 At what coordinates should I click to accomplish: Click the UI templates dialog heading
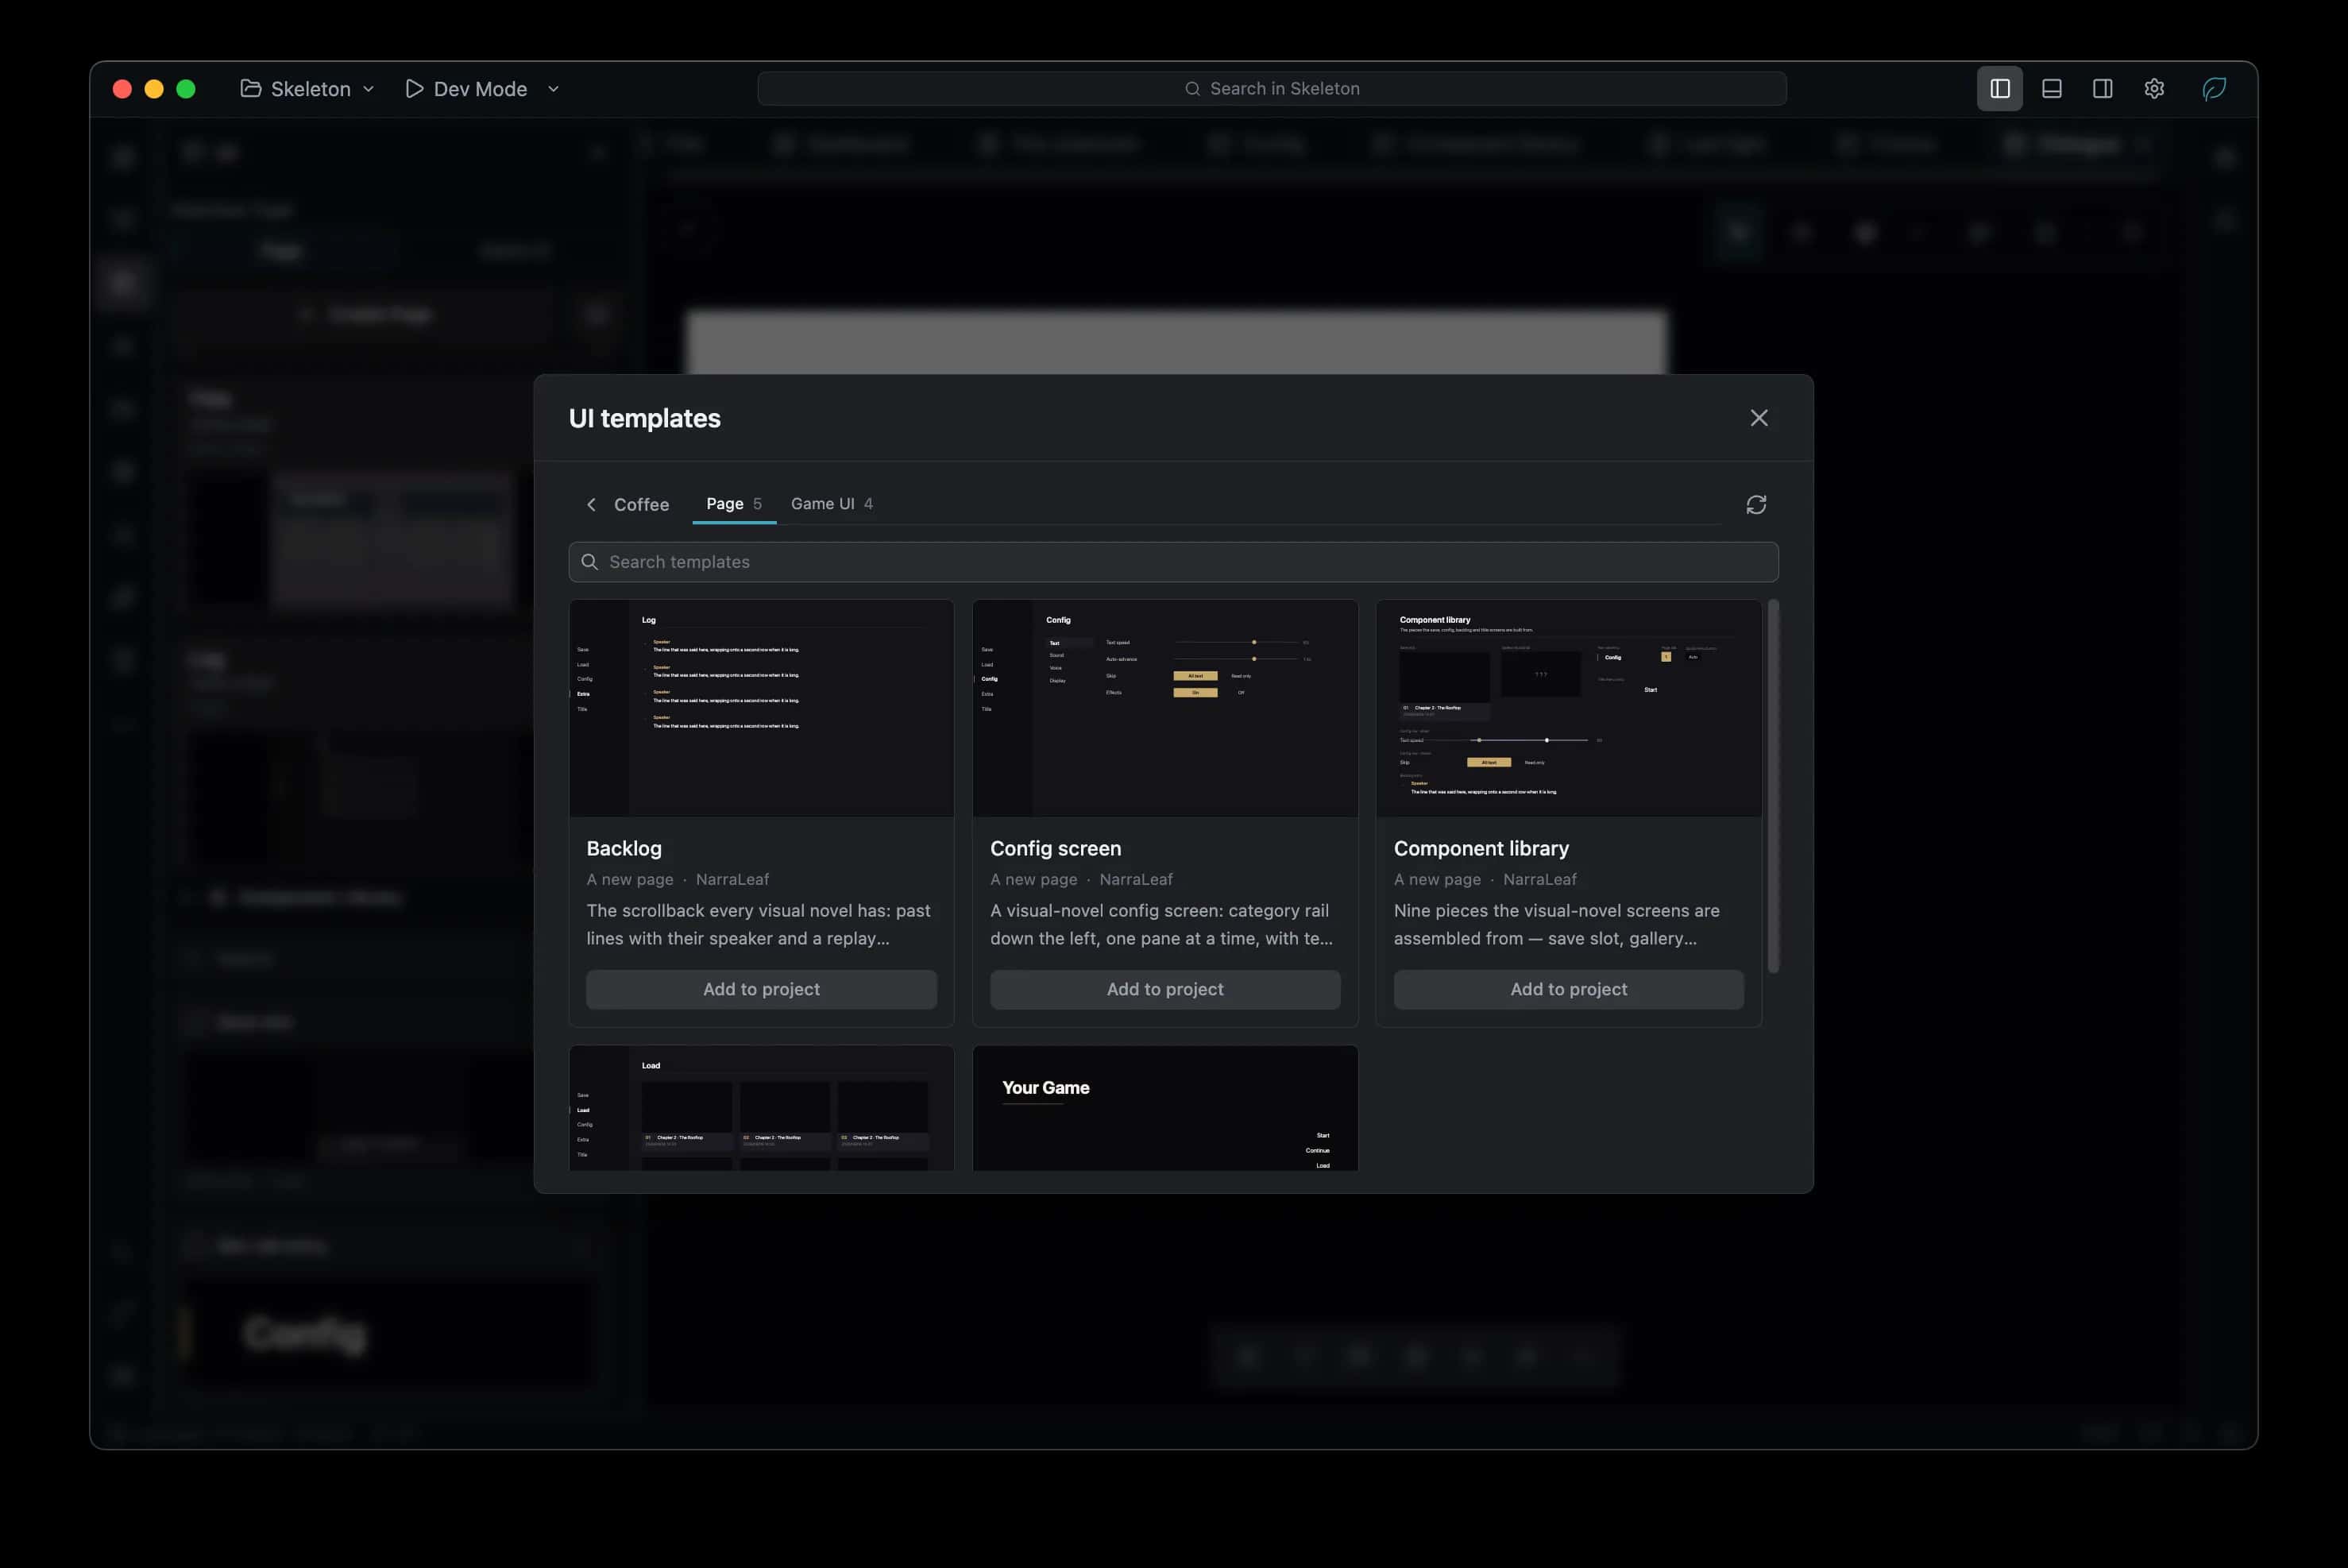pyautogui.click(x=644, y=418)
